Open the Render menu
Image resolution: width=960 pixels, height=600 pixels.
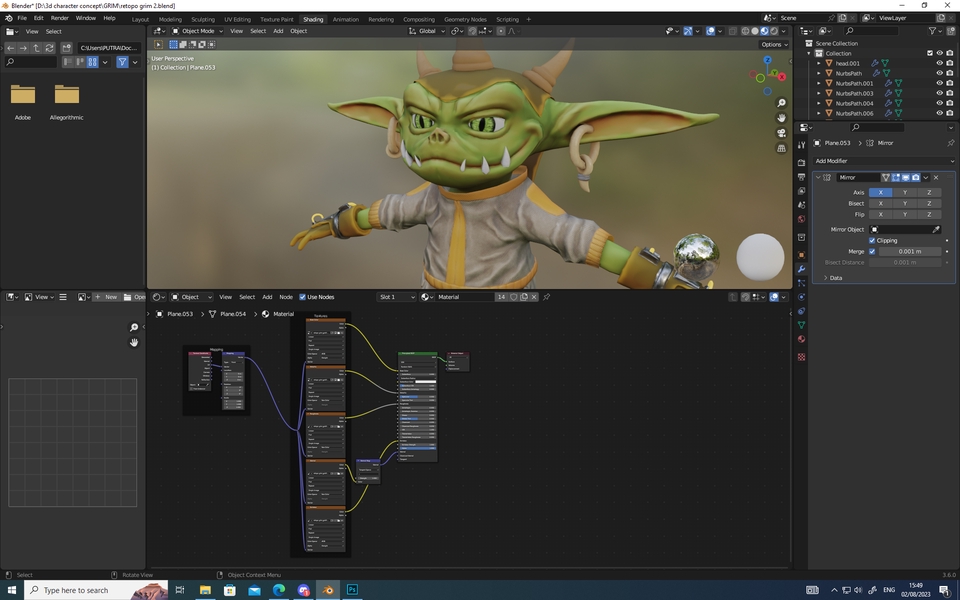(59, 18)
